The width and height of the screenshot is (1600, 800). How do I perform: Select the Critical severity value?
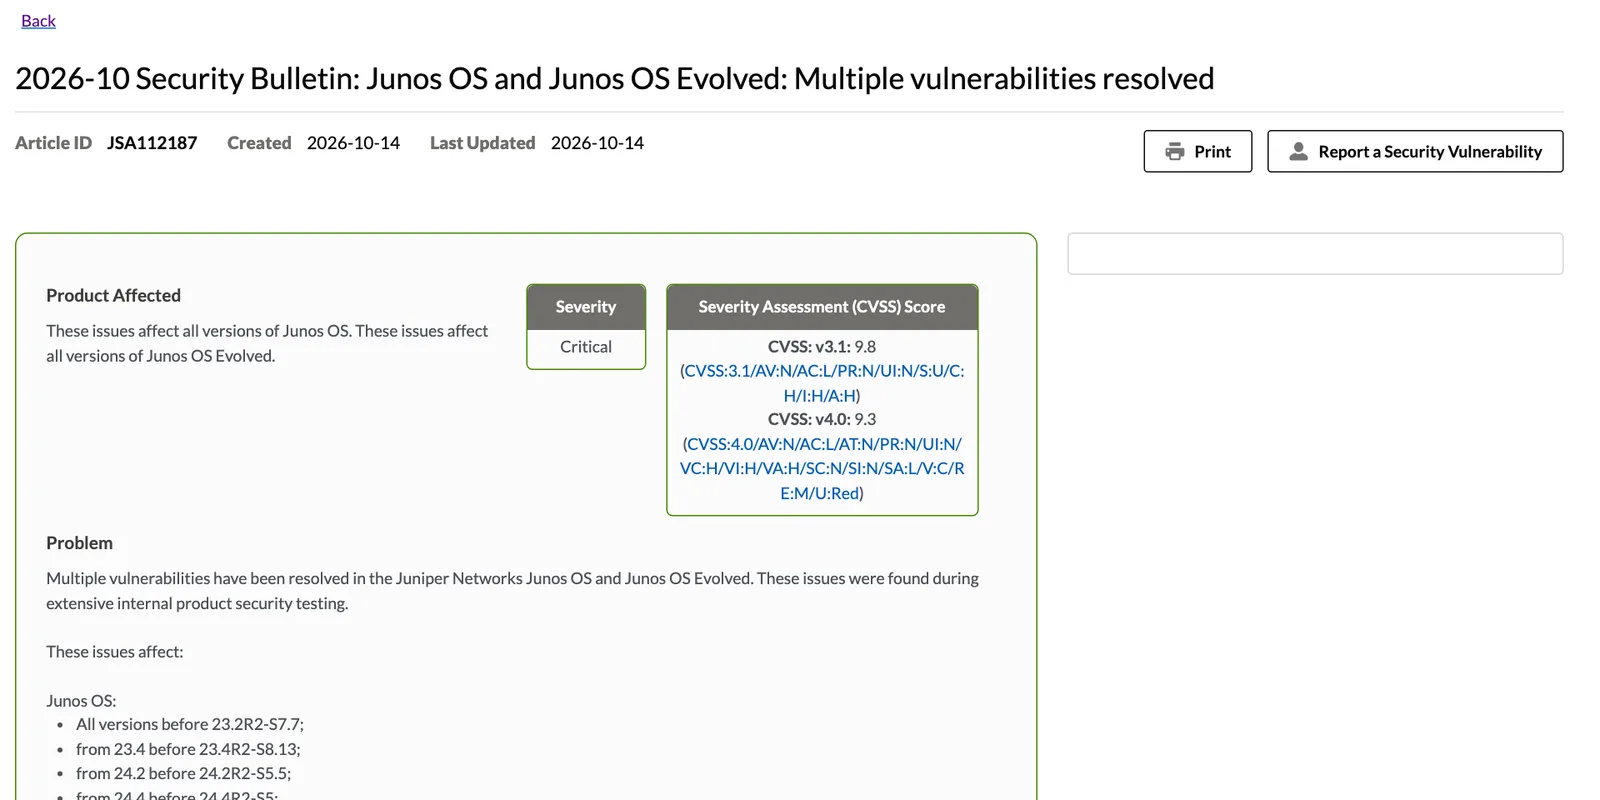click(x=586, y=347)
